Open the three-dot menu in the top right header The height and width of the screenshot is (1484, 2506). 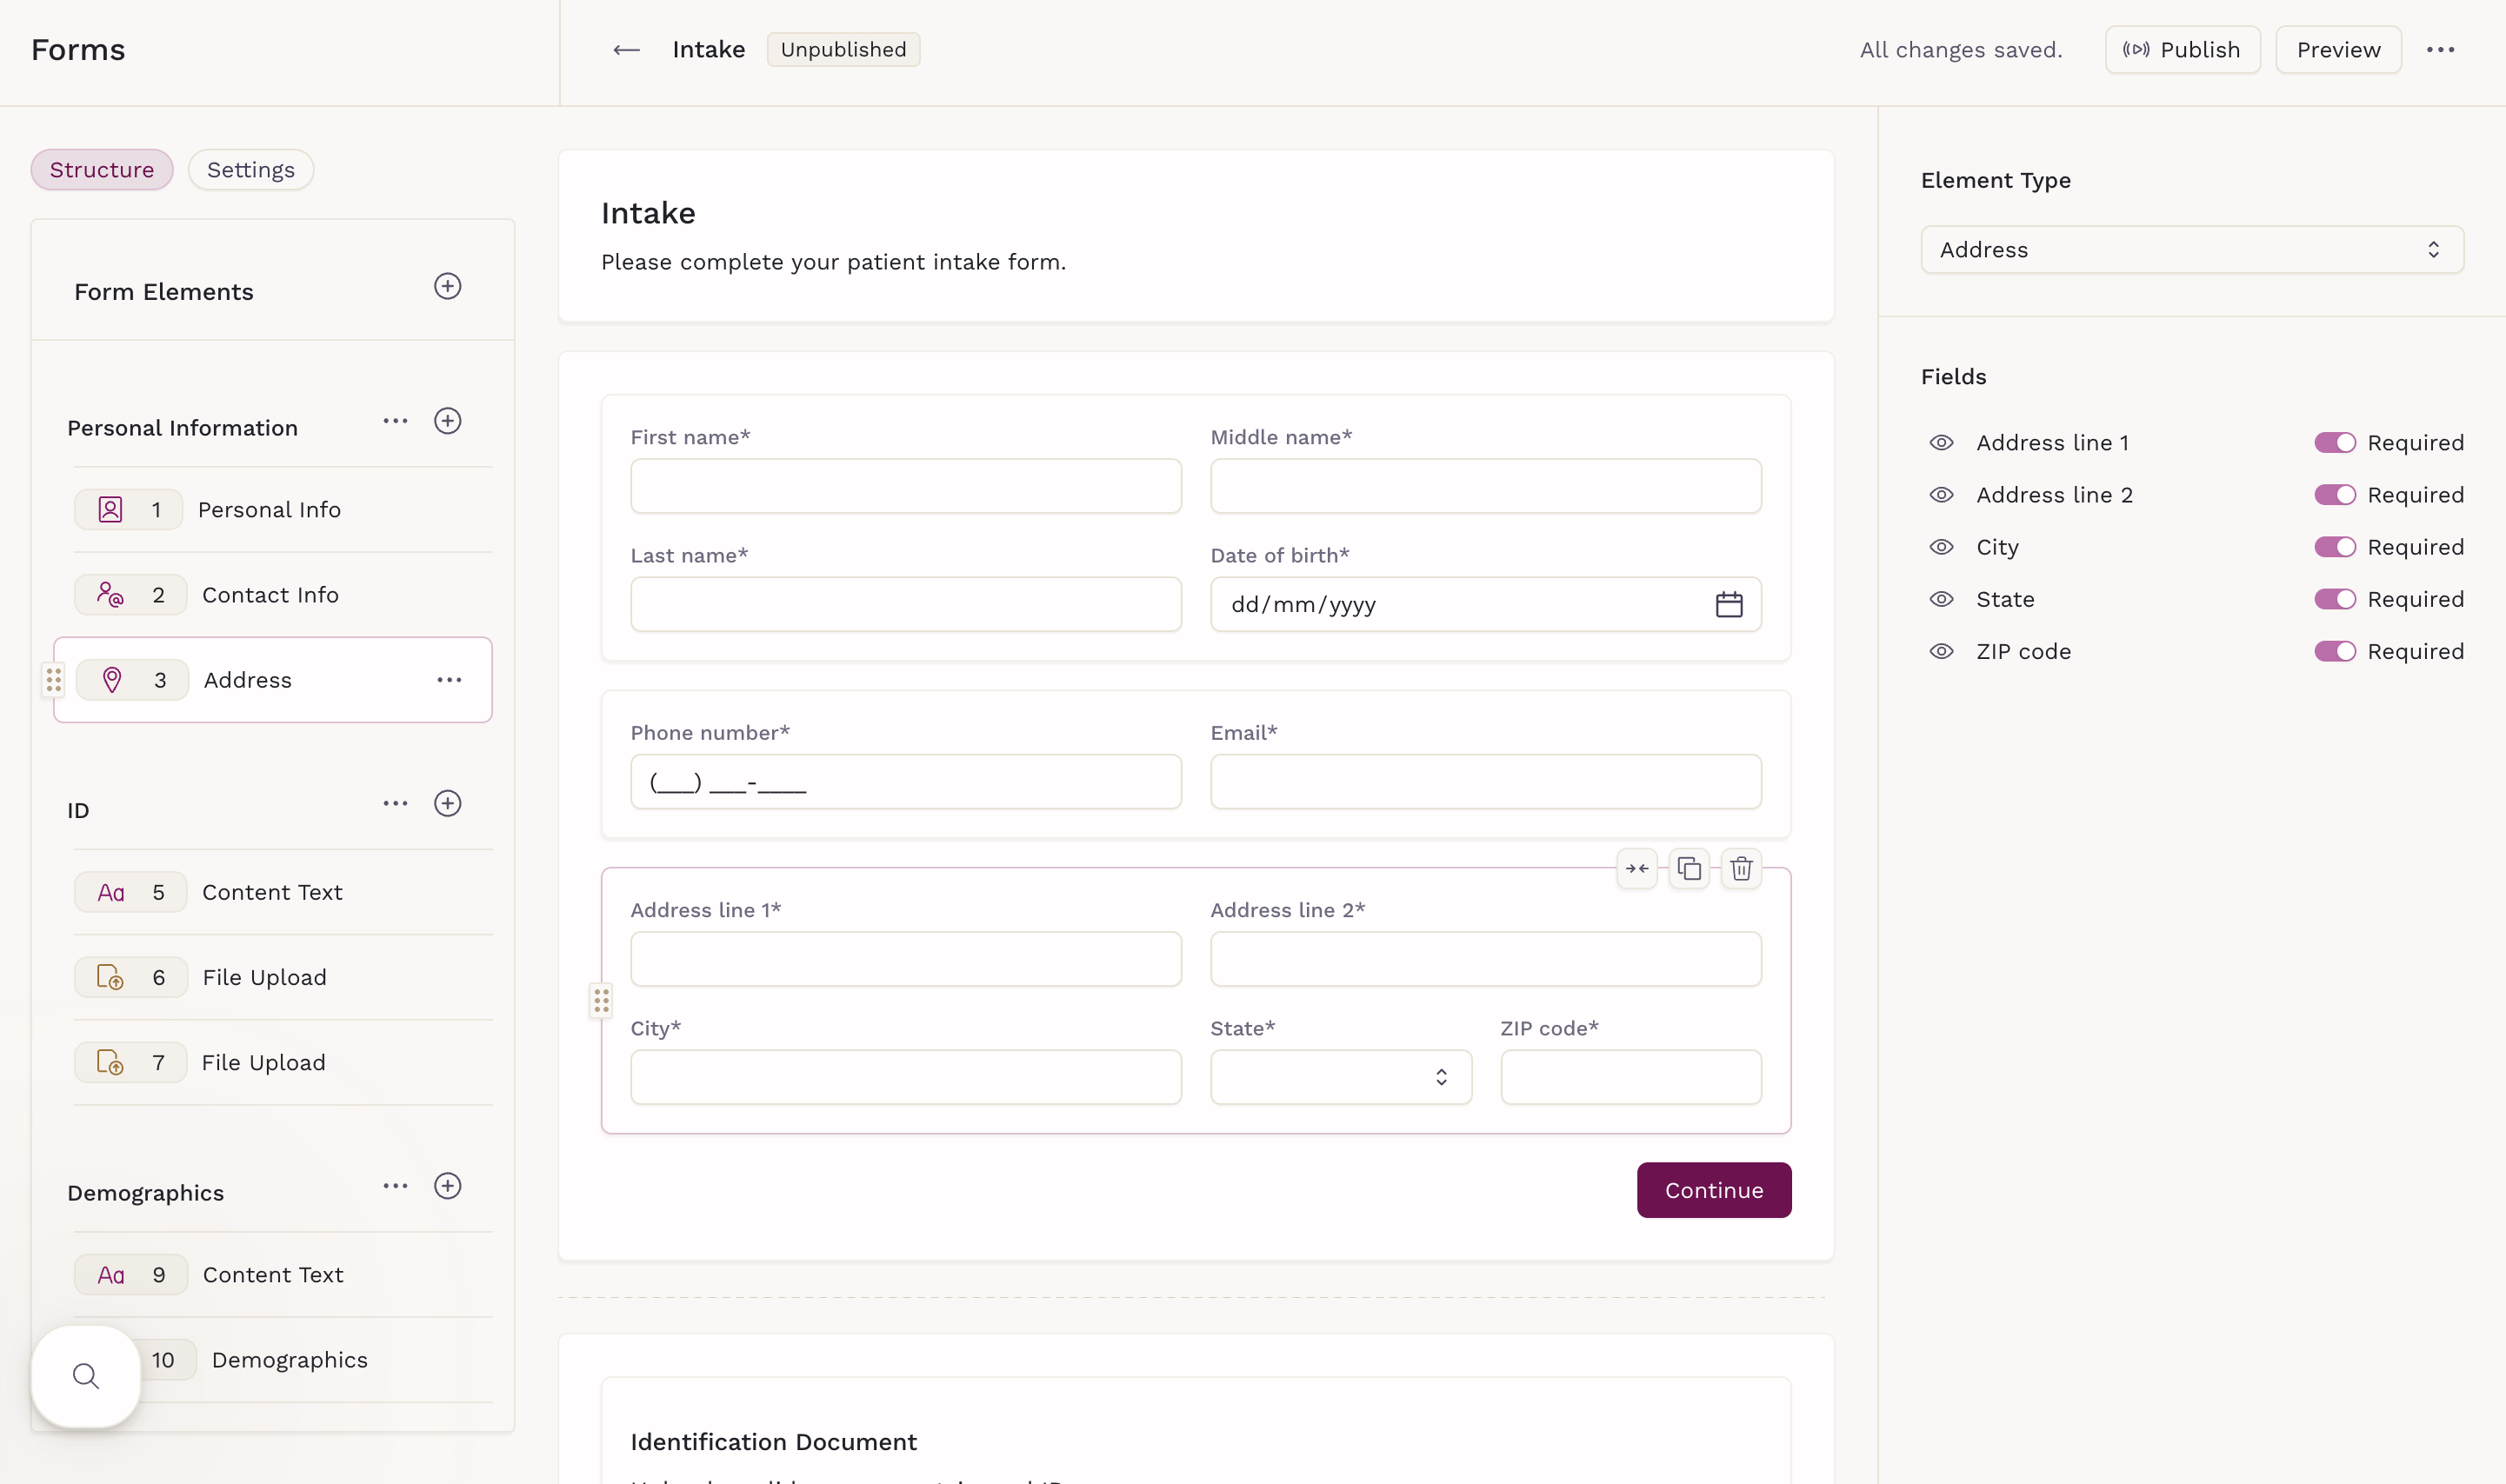click(2440, 50)
